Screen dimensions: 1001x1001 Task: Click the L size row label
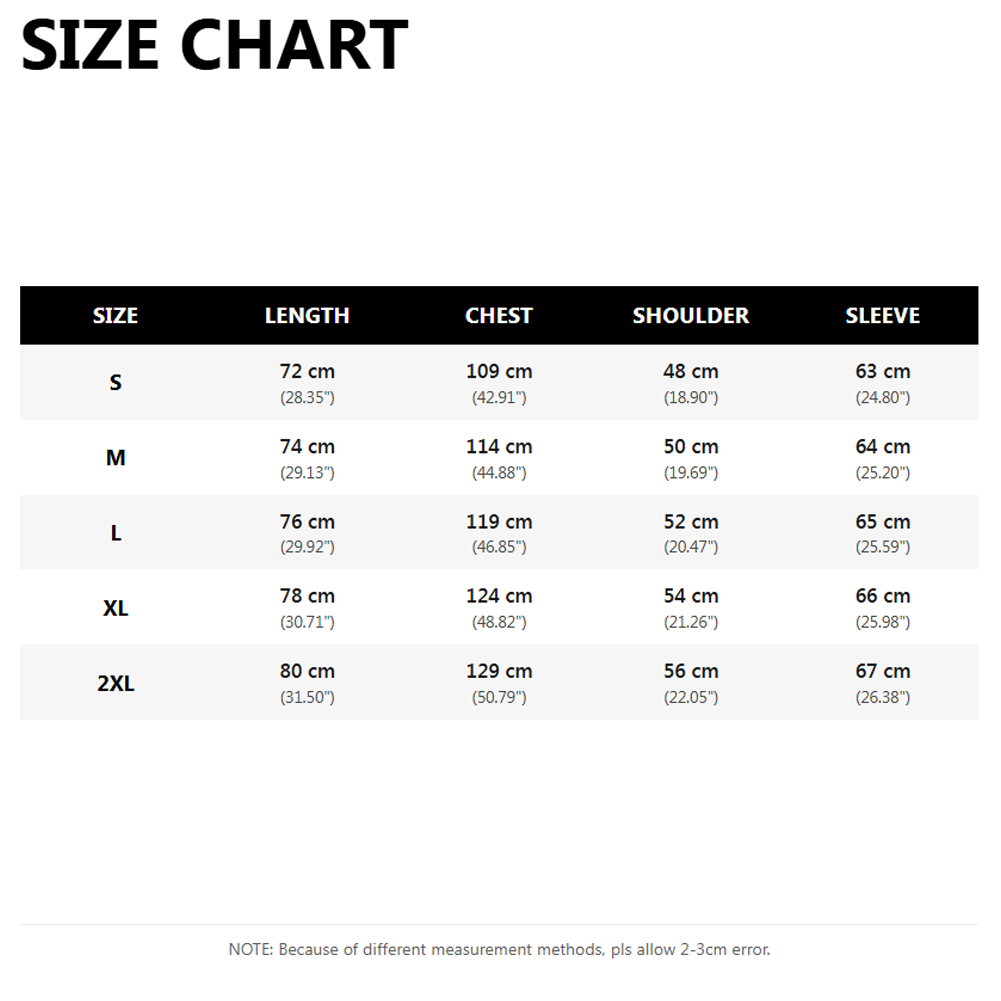tap(116, 533)
